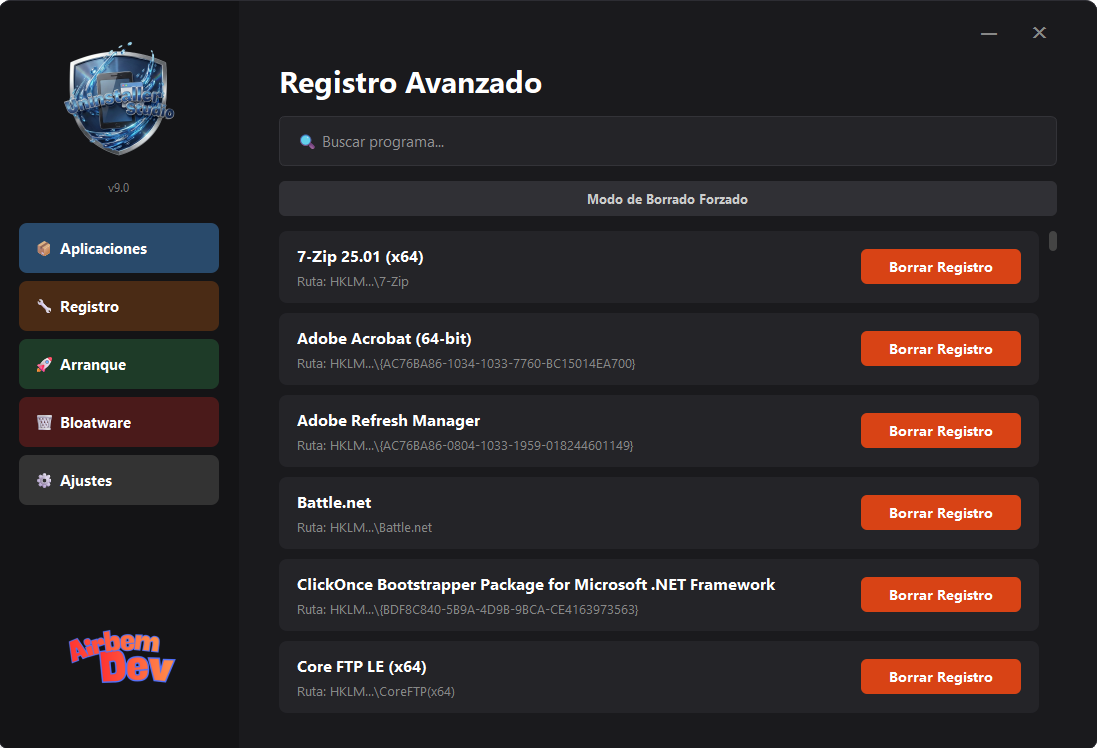Borrar Registro for ClickOnce Bootstrapper Package
The height and width of the screenshot is (748, 1097).
[940, 595]
